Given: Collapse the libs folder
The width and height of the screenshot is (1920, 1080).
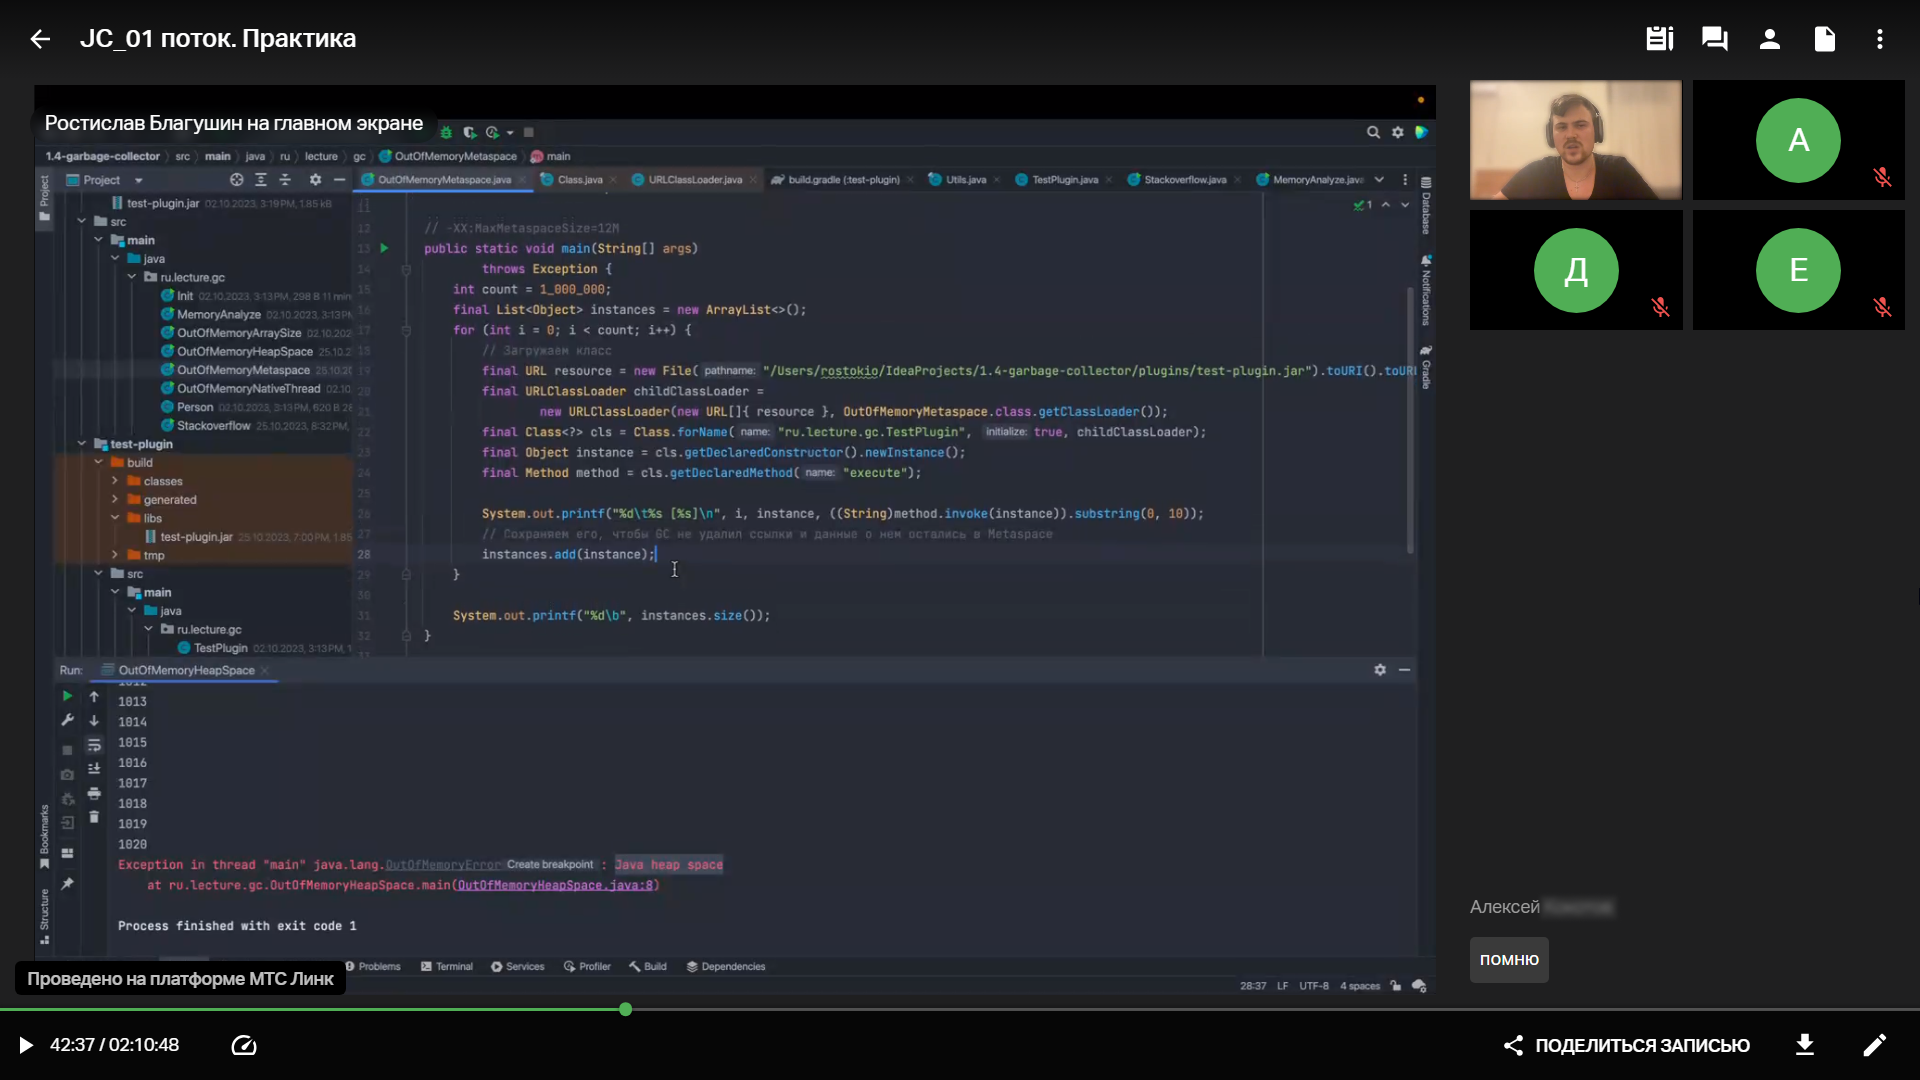Looking at the screenshot, I should pos(115,518).
